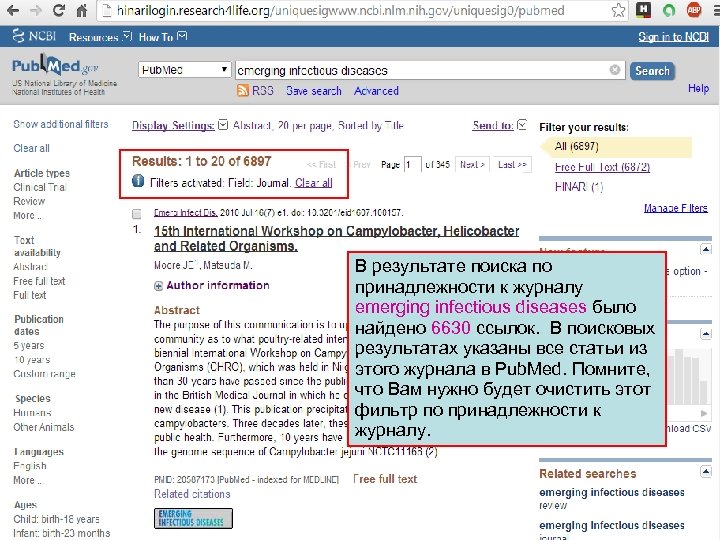Go back with the browser back arrow
The image size is (720, 540).
click(13, 10)
